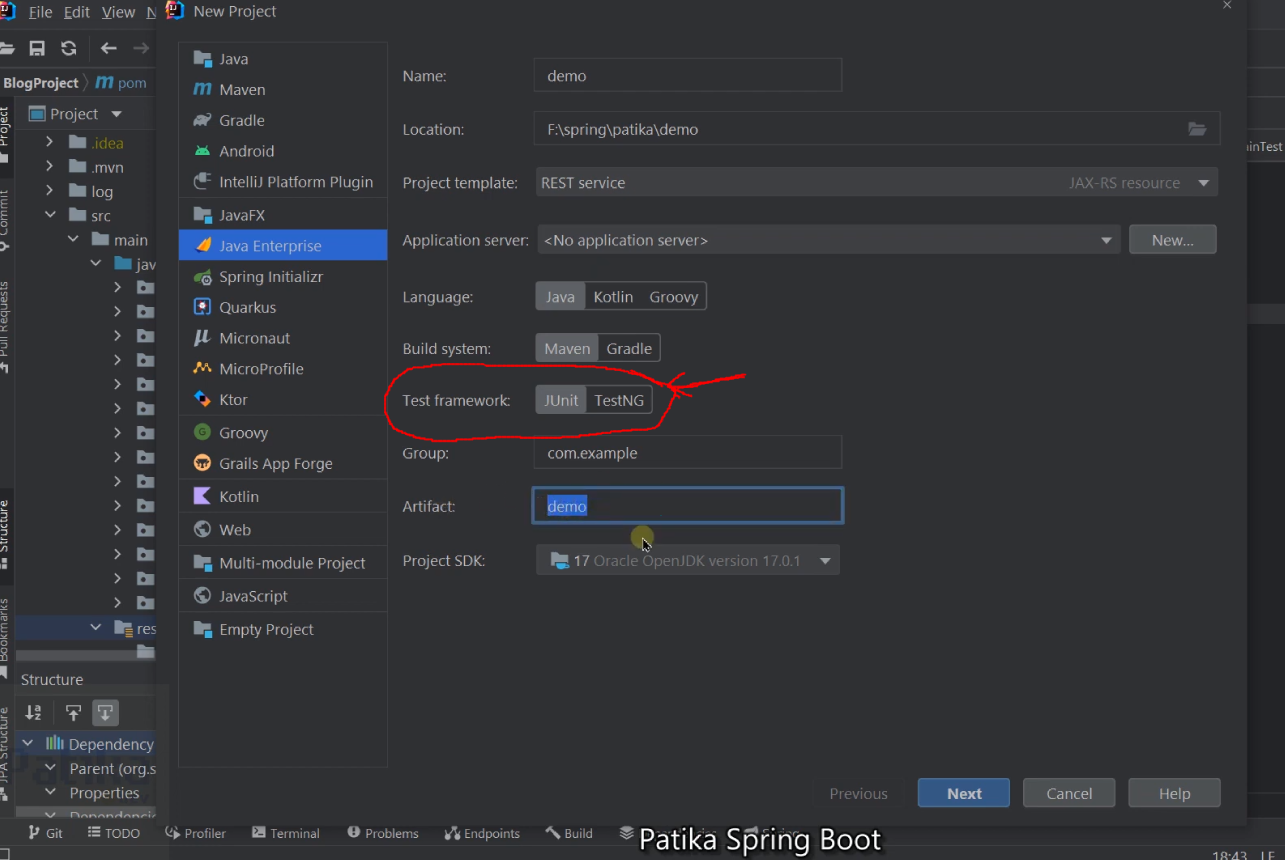Set language to Kotlin

point(613,297)
